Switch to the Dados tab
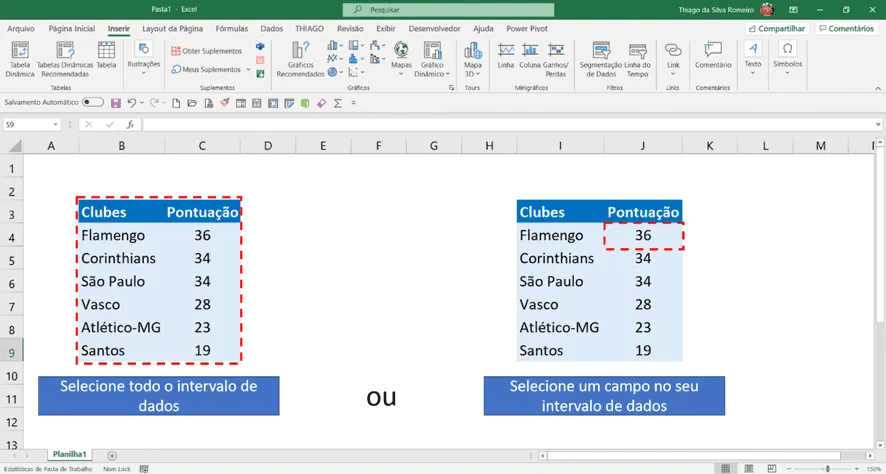This screenshot has height=474, width=886. pos(271,28)
